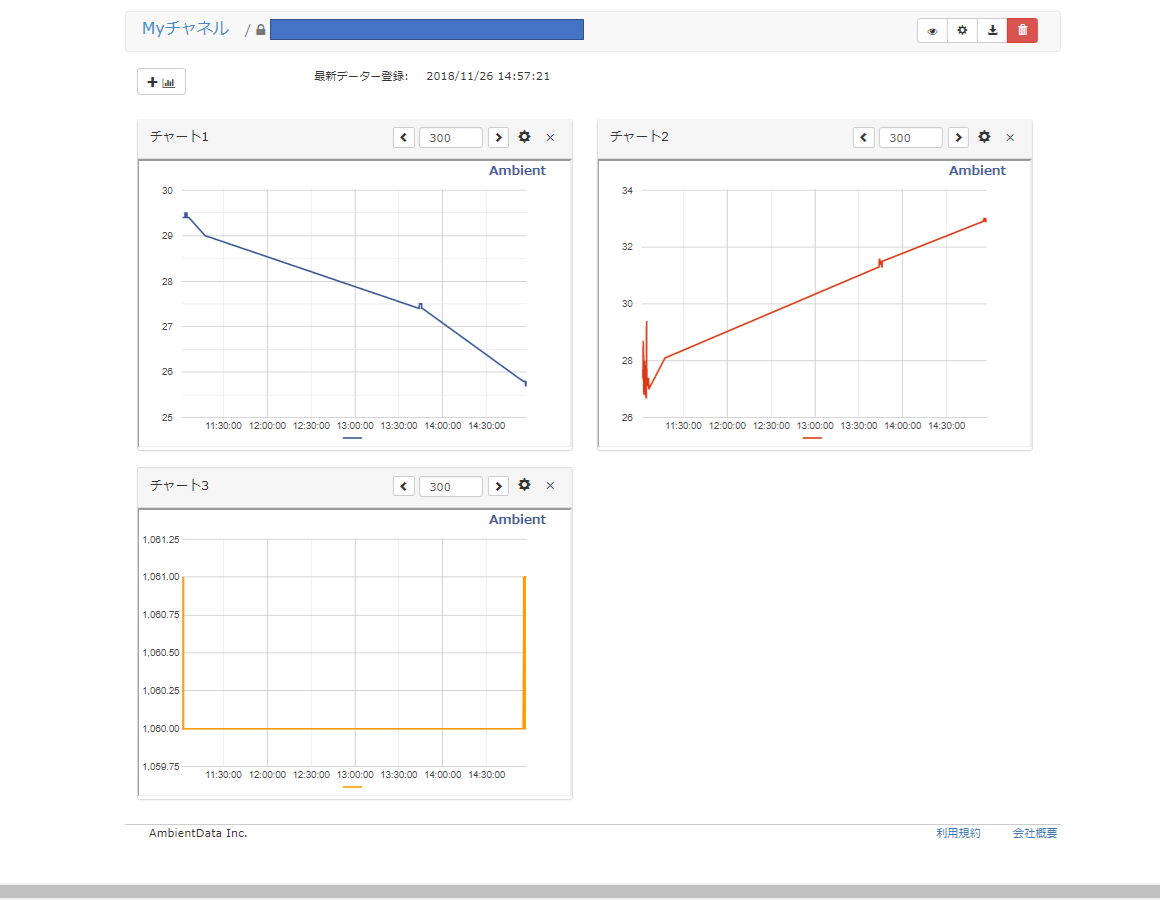
Task: Click the 最新データー登録 label
Action: click(361, 76)
